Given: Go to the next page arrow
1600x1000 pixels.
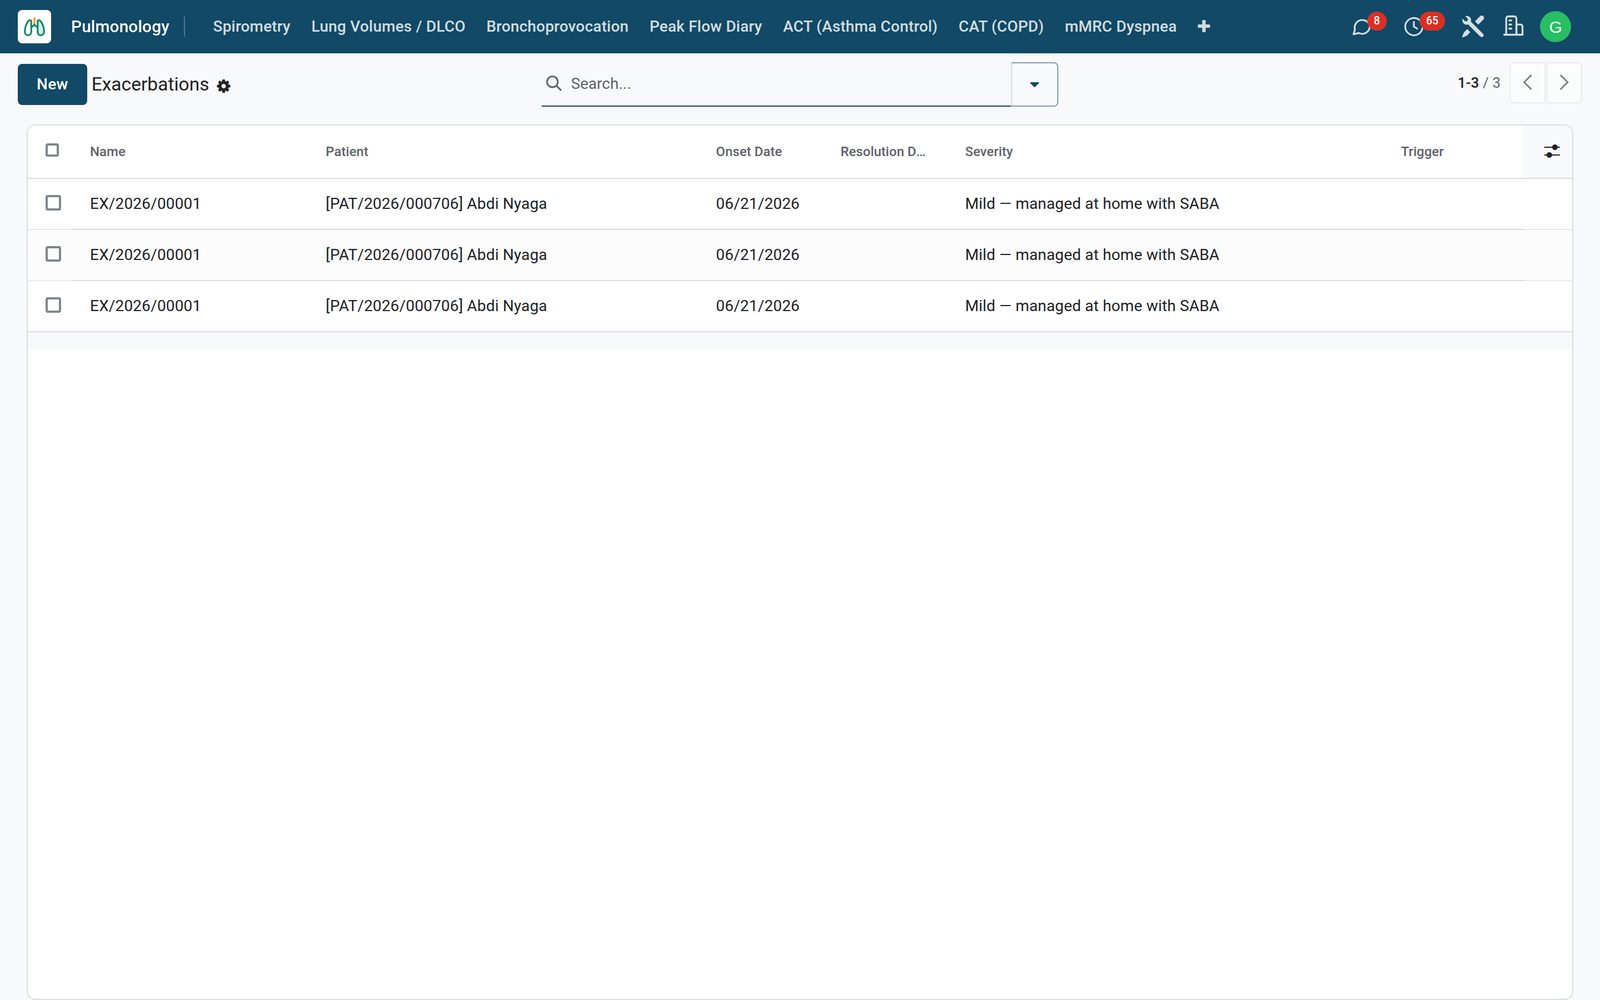Looking at the screenshot, I should point(1564,83).
